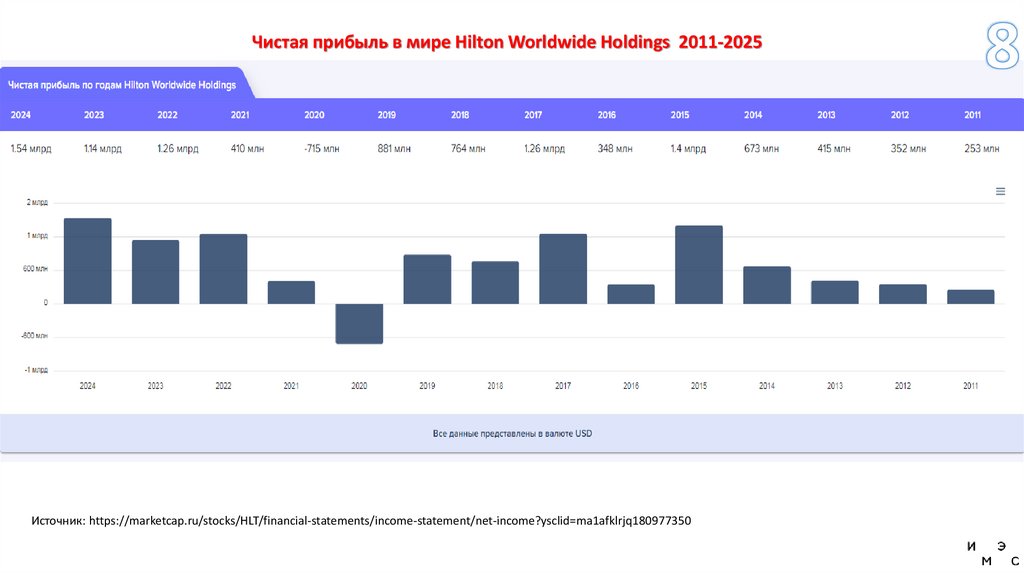This screenshot has height=574, width=1024.
Task: Select the value '253 млн'
Action: pos(982,149)
